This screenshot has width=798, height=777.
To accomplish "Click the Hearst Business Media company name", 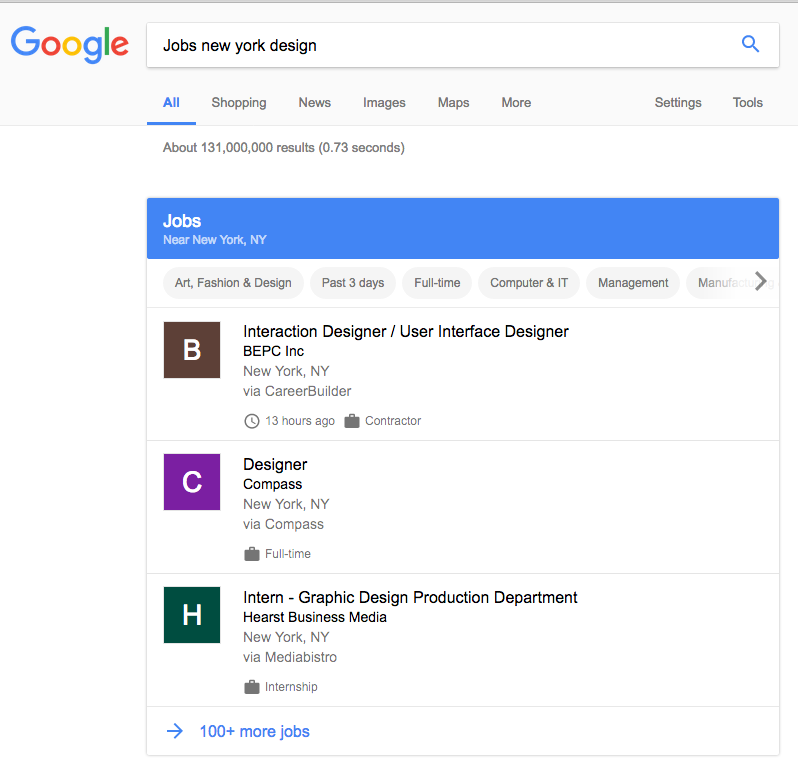I will [x=315, y=617].
